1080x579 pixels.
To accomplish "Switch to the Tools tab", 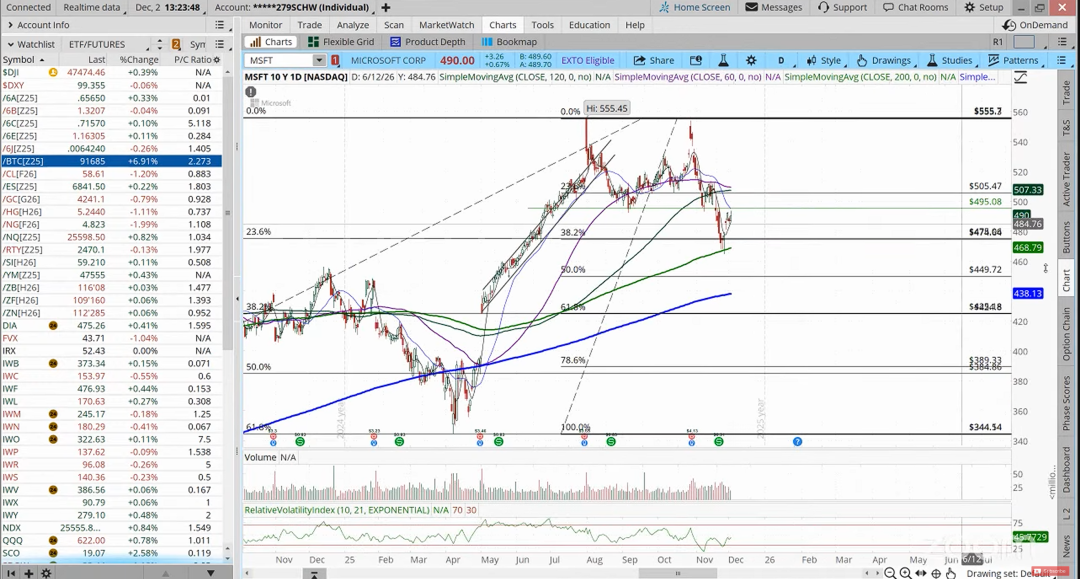I will point(542,25).
